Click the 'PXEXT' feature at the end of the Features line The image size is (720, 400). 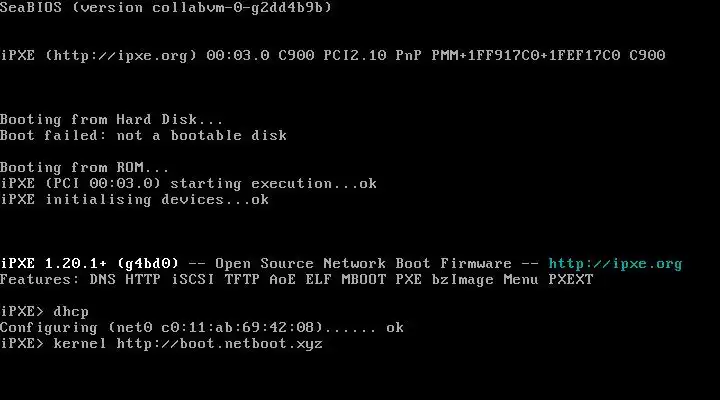[x=570, y=280]
